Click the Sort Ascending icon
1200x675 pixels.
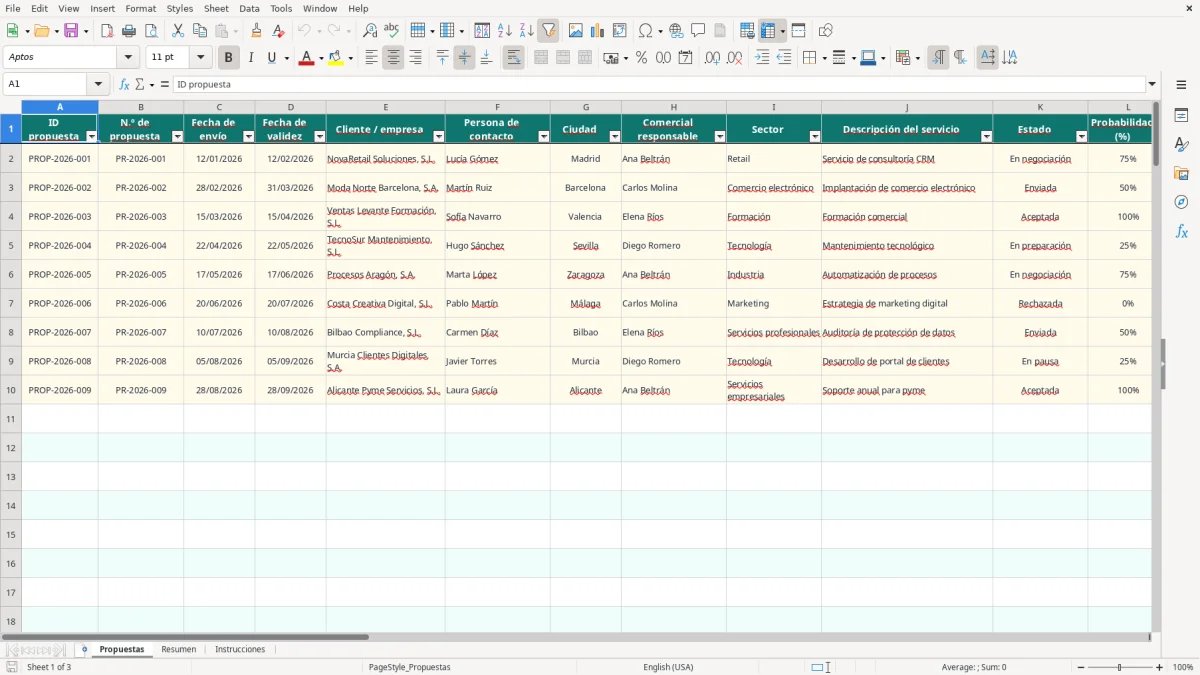(505, 31)
